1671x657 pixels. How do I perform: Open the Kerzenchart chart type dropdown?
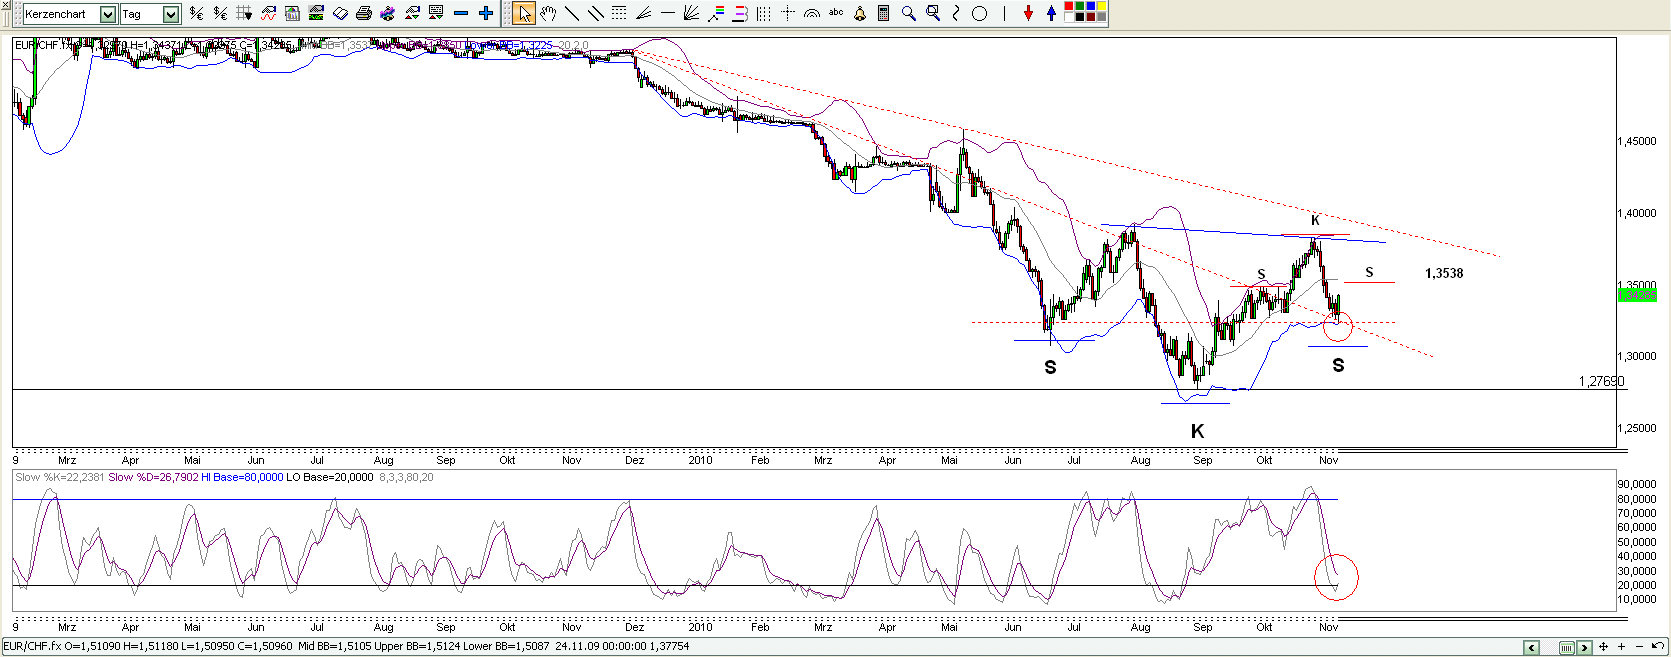(107, 14)
